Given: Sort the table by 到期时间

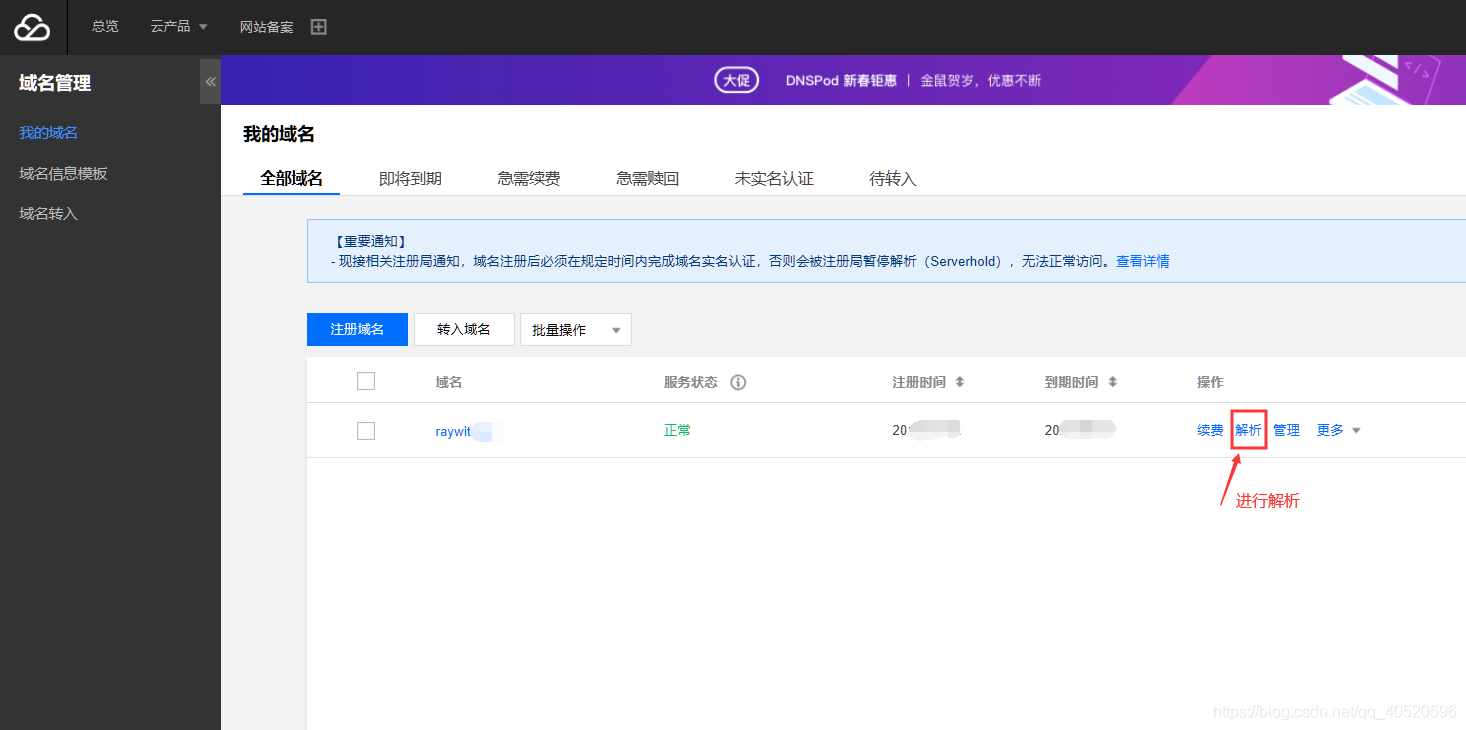Looking at the screenshot, I should [x=1113, y=381].
